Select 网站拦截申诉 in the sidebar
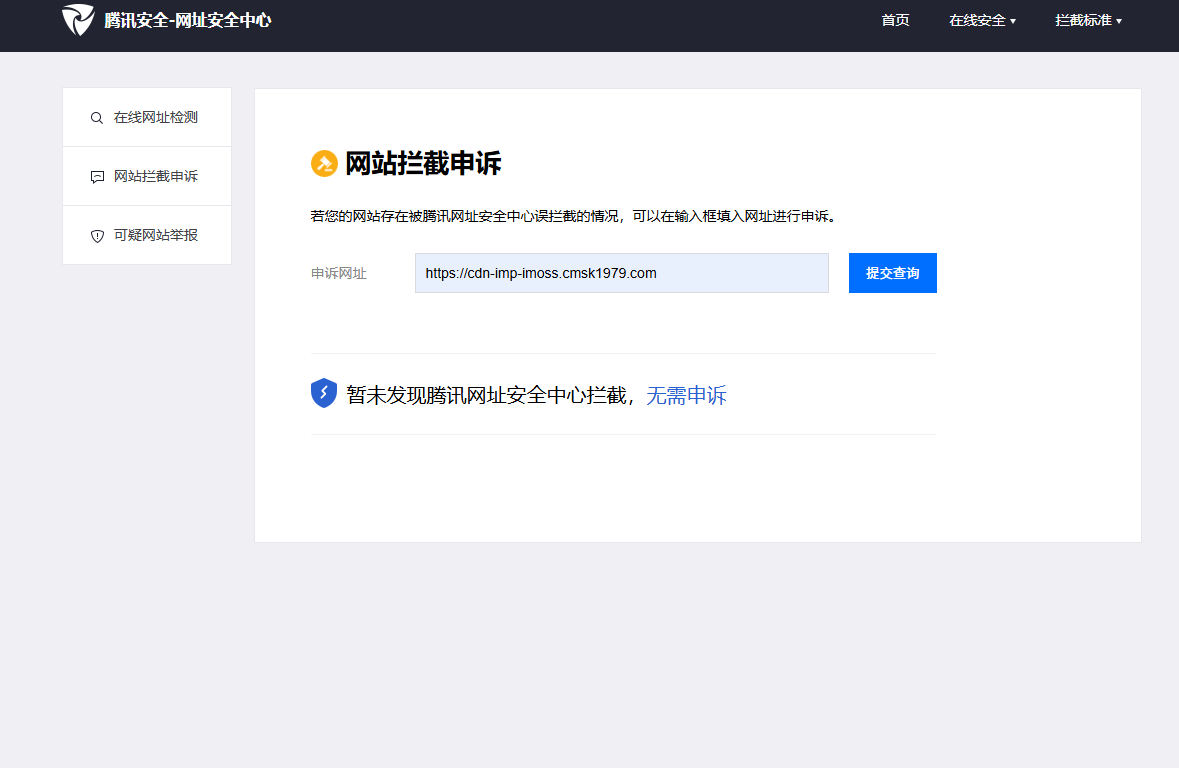1179x768 pixels. [147, 176]
